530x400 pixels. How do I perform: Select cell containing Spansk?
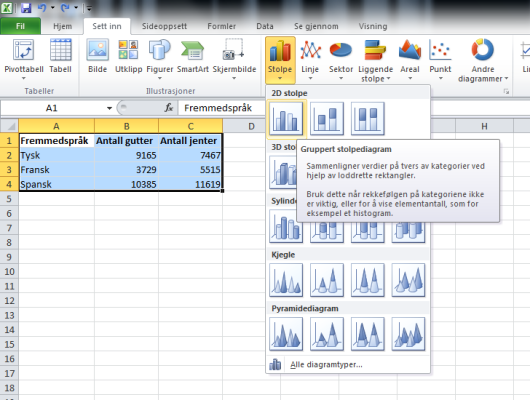click(x=56, y=184)
